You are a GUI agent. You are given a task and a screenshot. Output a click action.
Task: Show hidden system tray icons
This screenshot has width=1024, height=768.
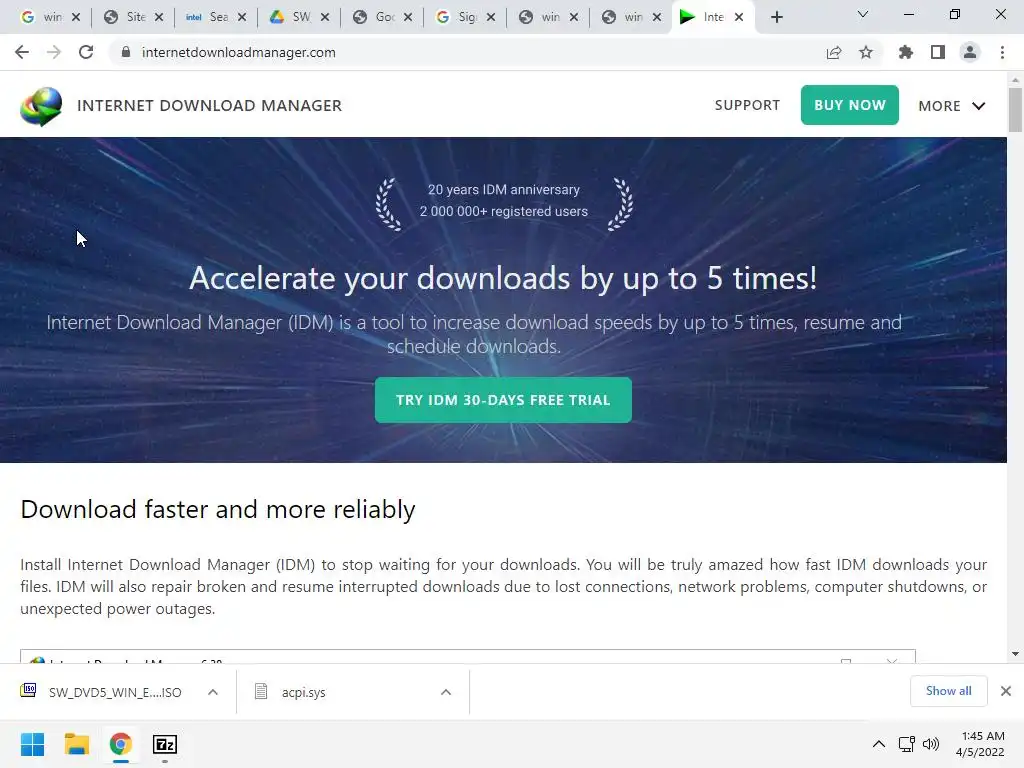[x=879, y=744]
